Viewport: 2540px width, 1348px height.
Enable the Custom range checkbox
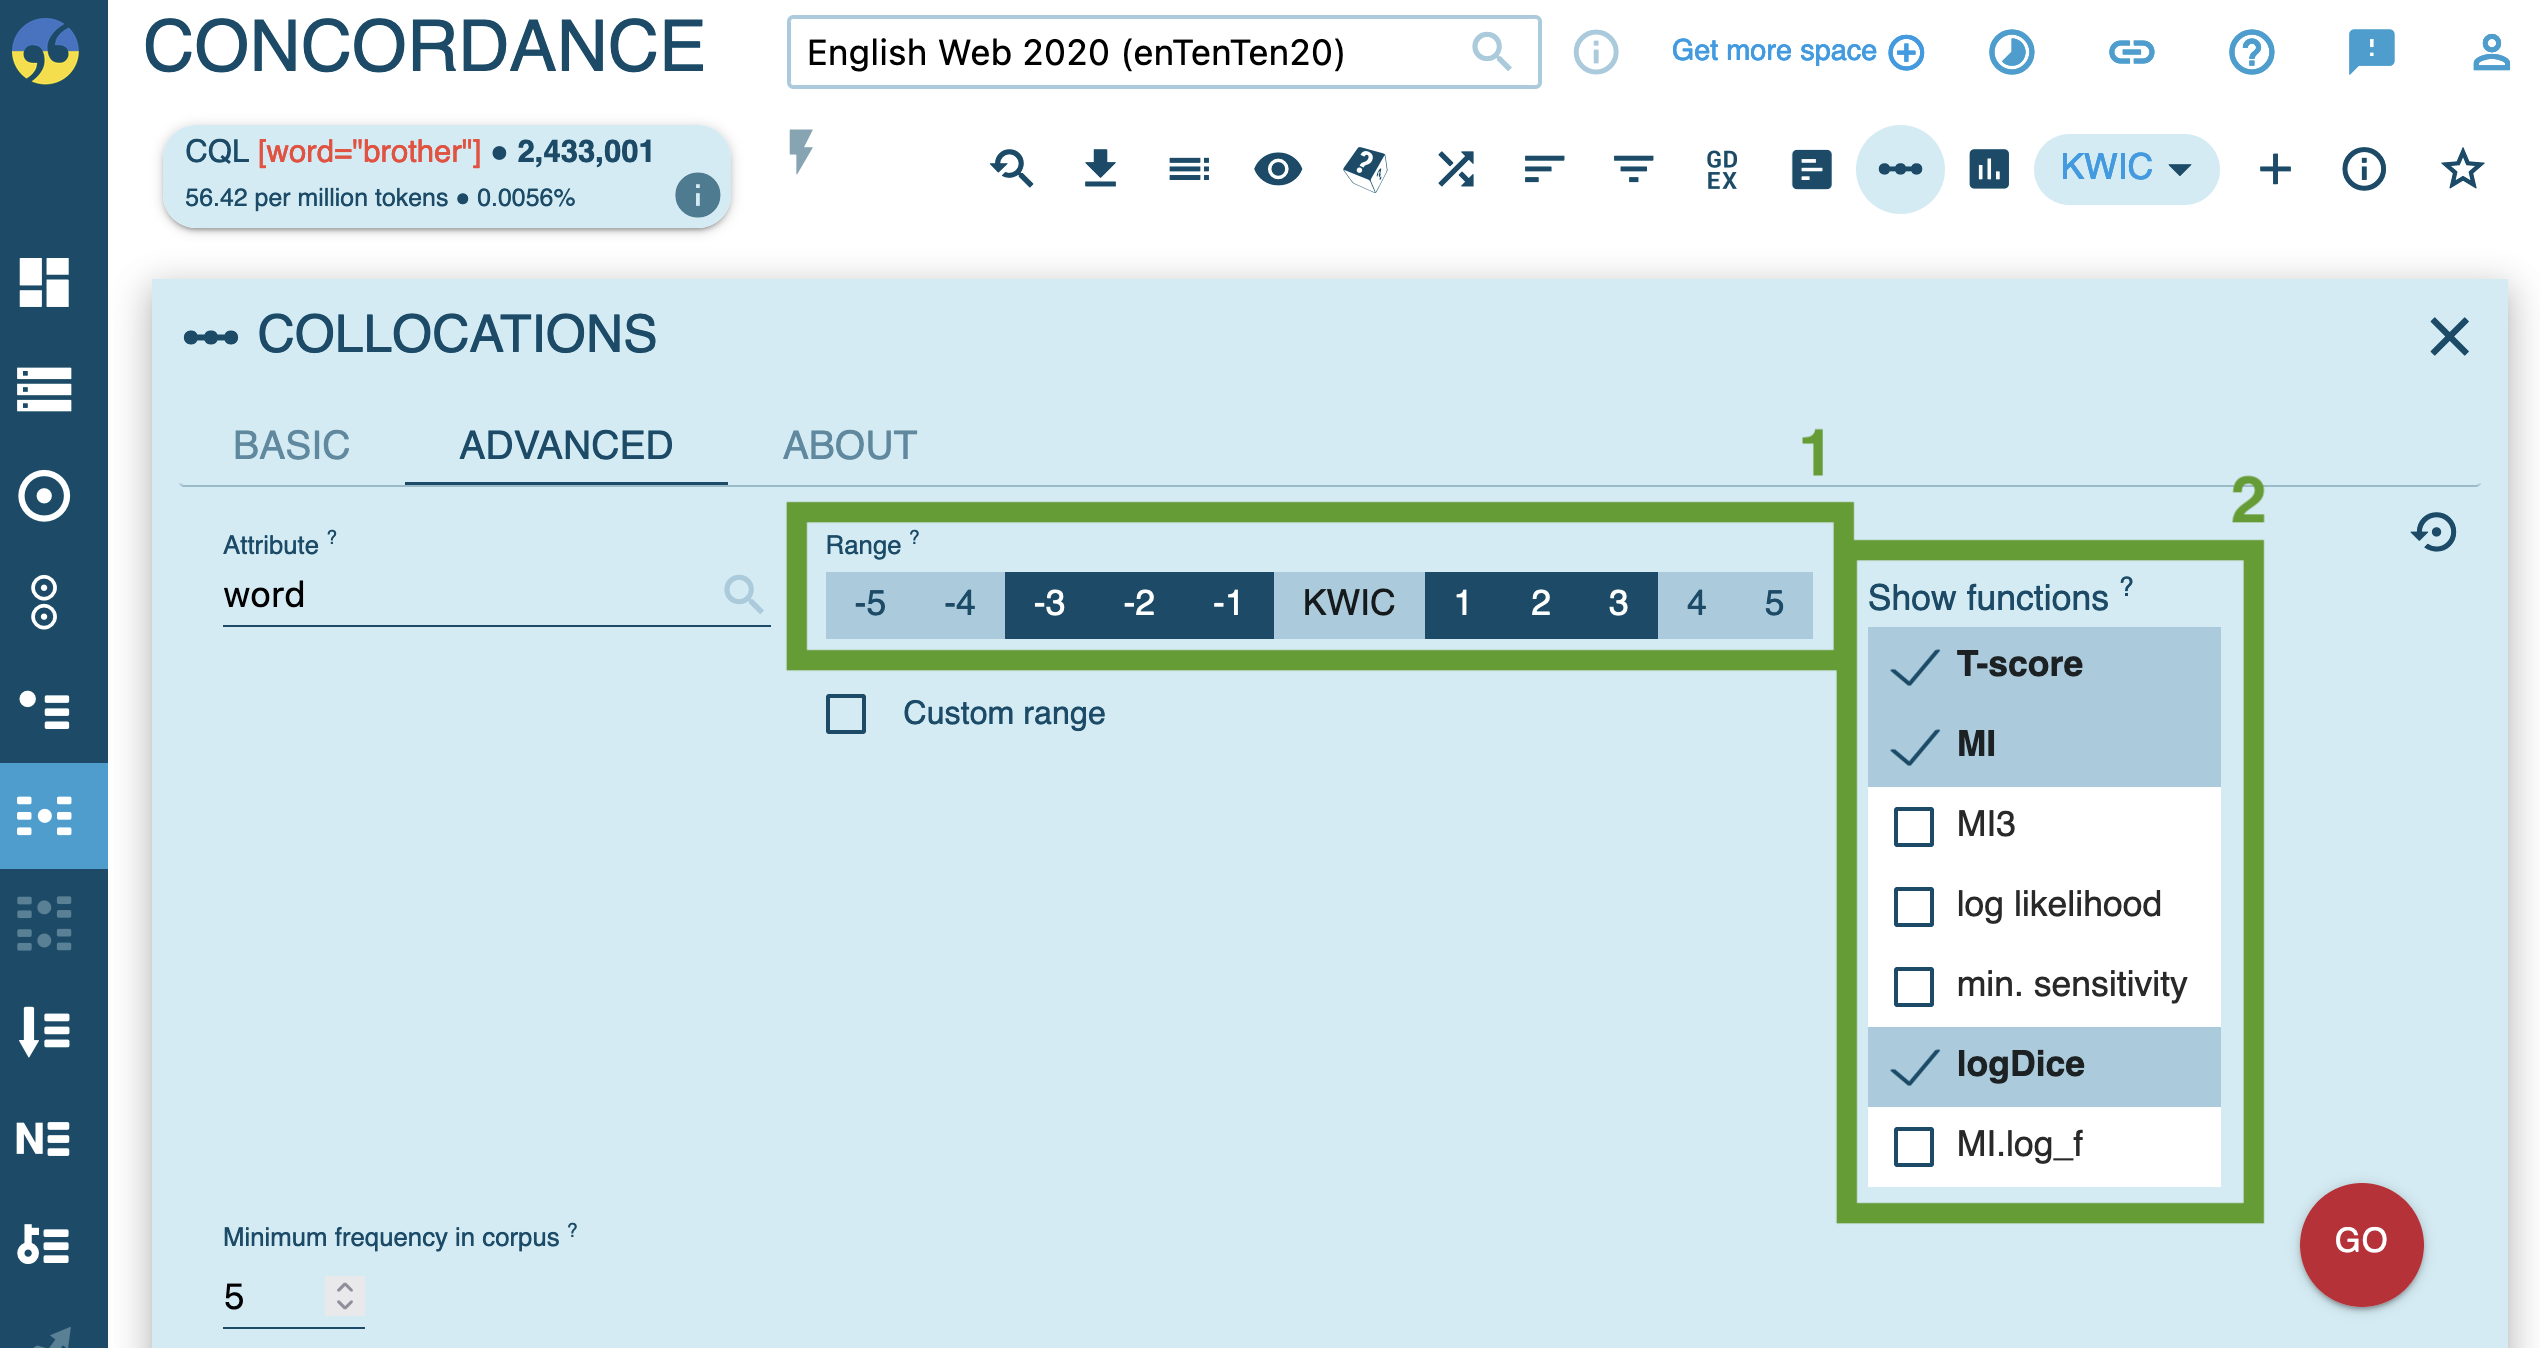pyautogui.click(x=846, y=714)
